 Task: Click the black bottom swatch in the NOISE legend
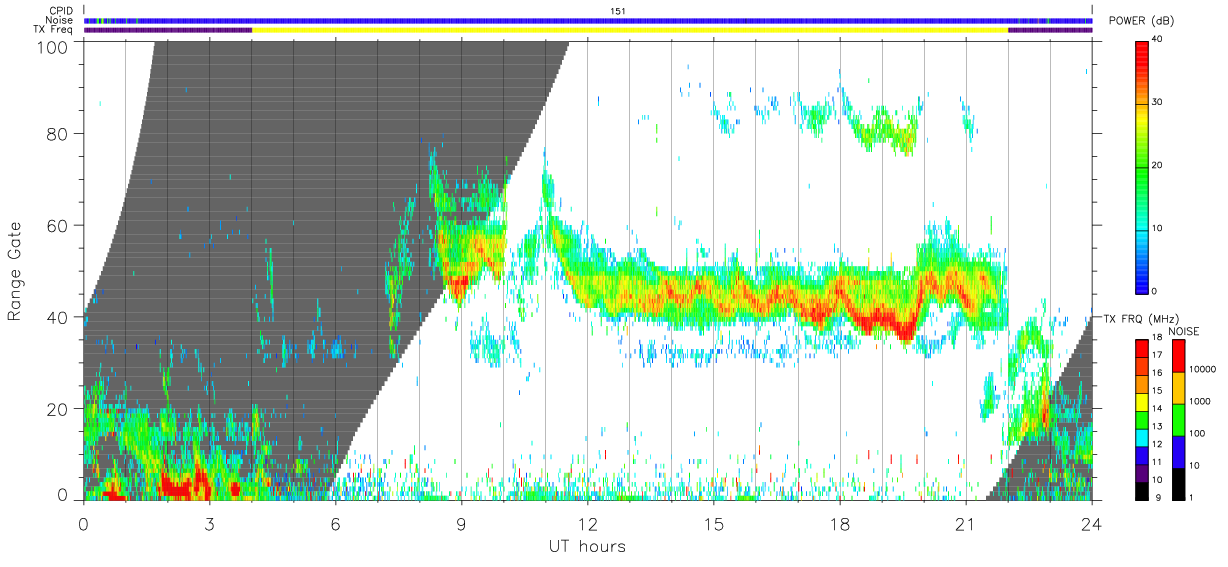pos(1178,484)
